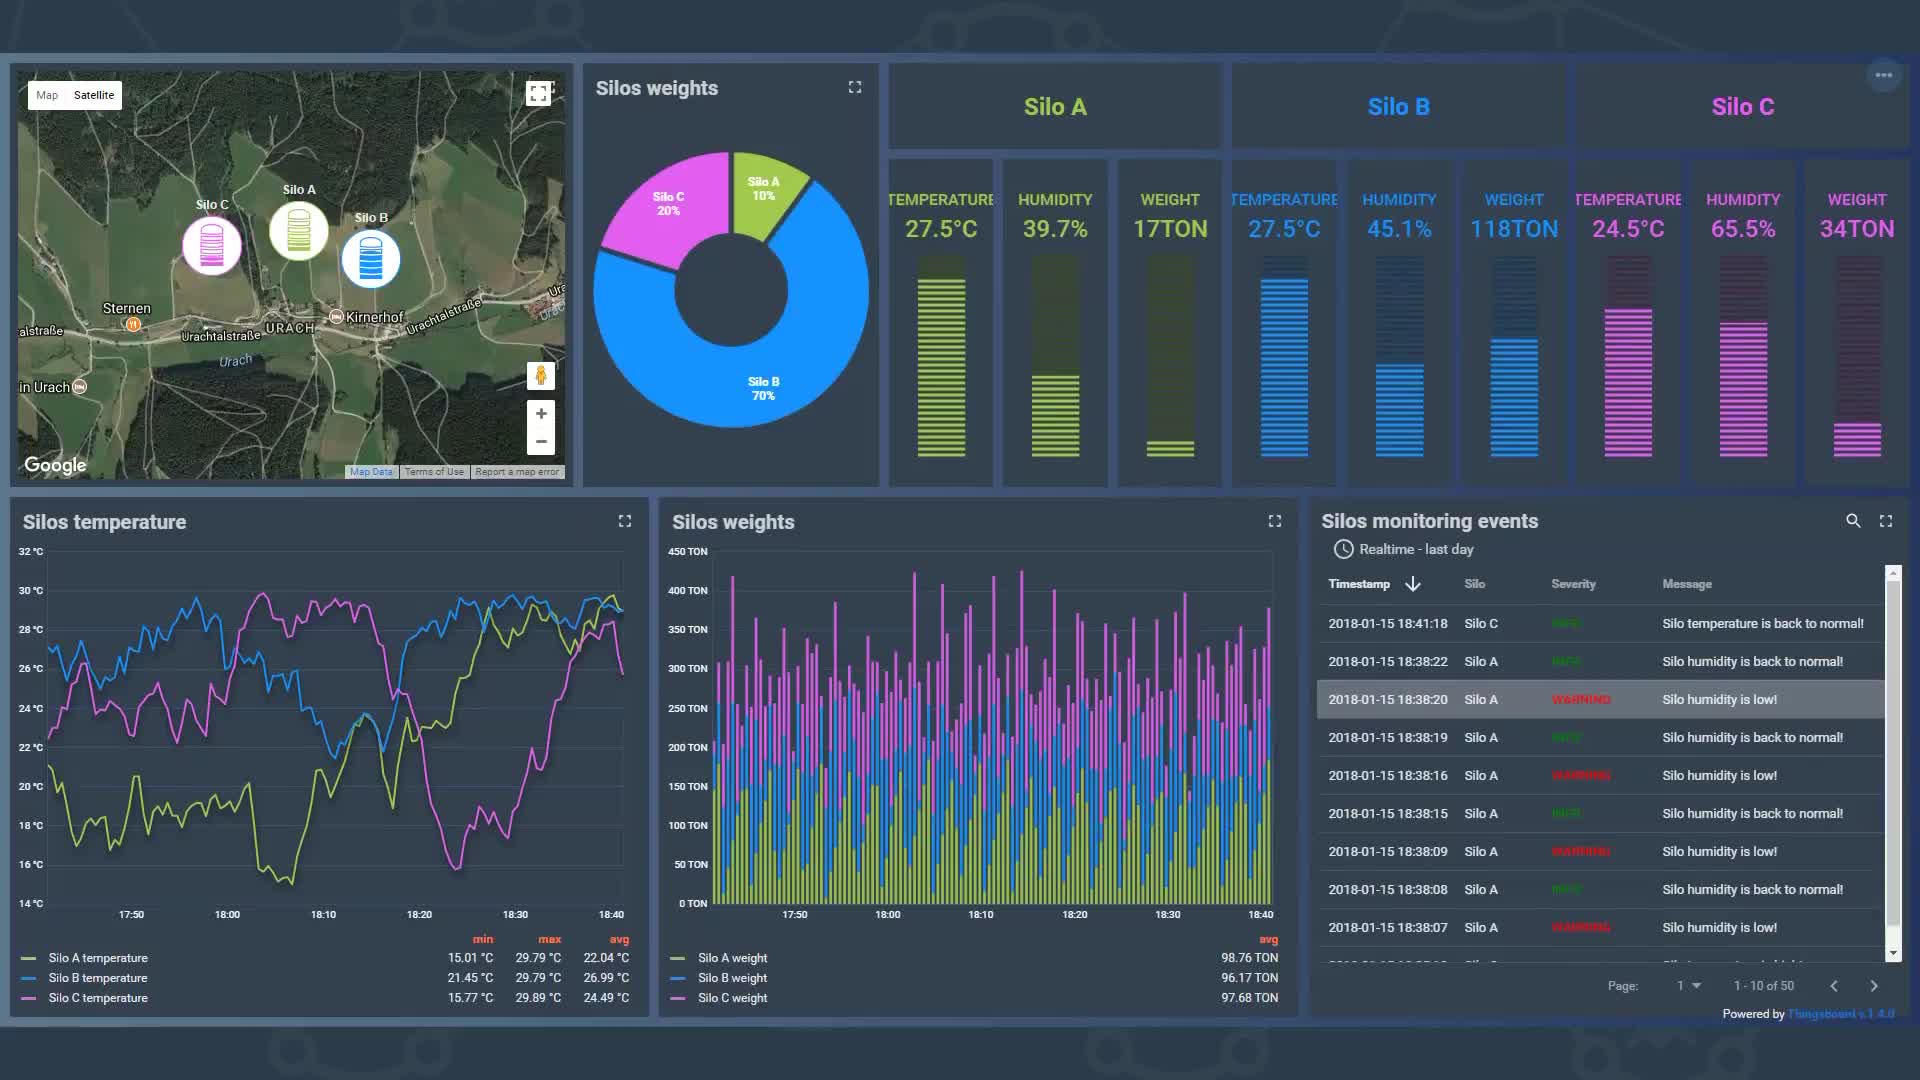
Task: Click fullscreen icon on the map
Action: [538, 94]
